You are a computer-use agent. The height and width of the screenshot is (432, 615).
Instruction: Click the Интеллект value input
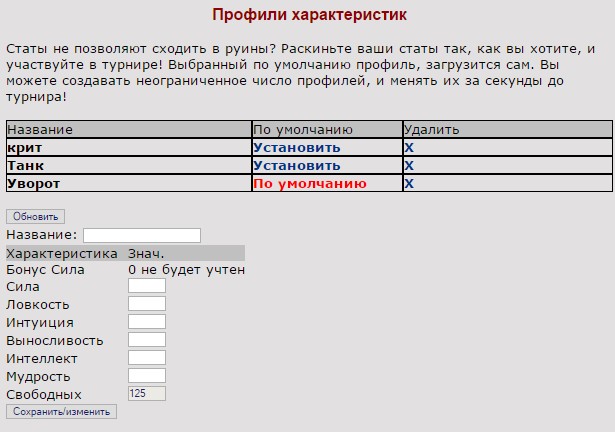pyautogui.click(x=147, y=358)
